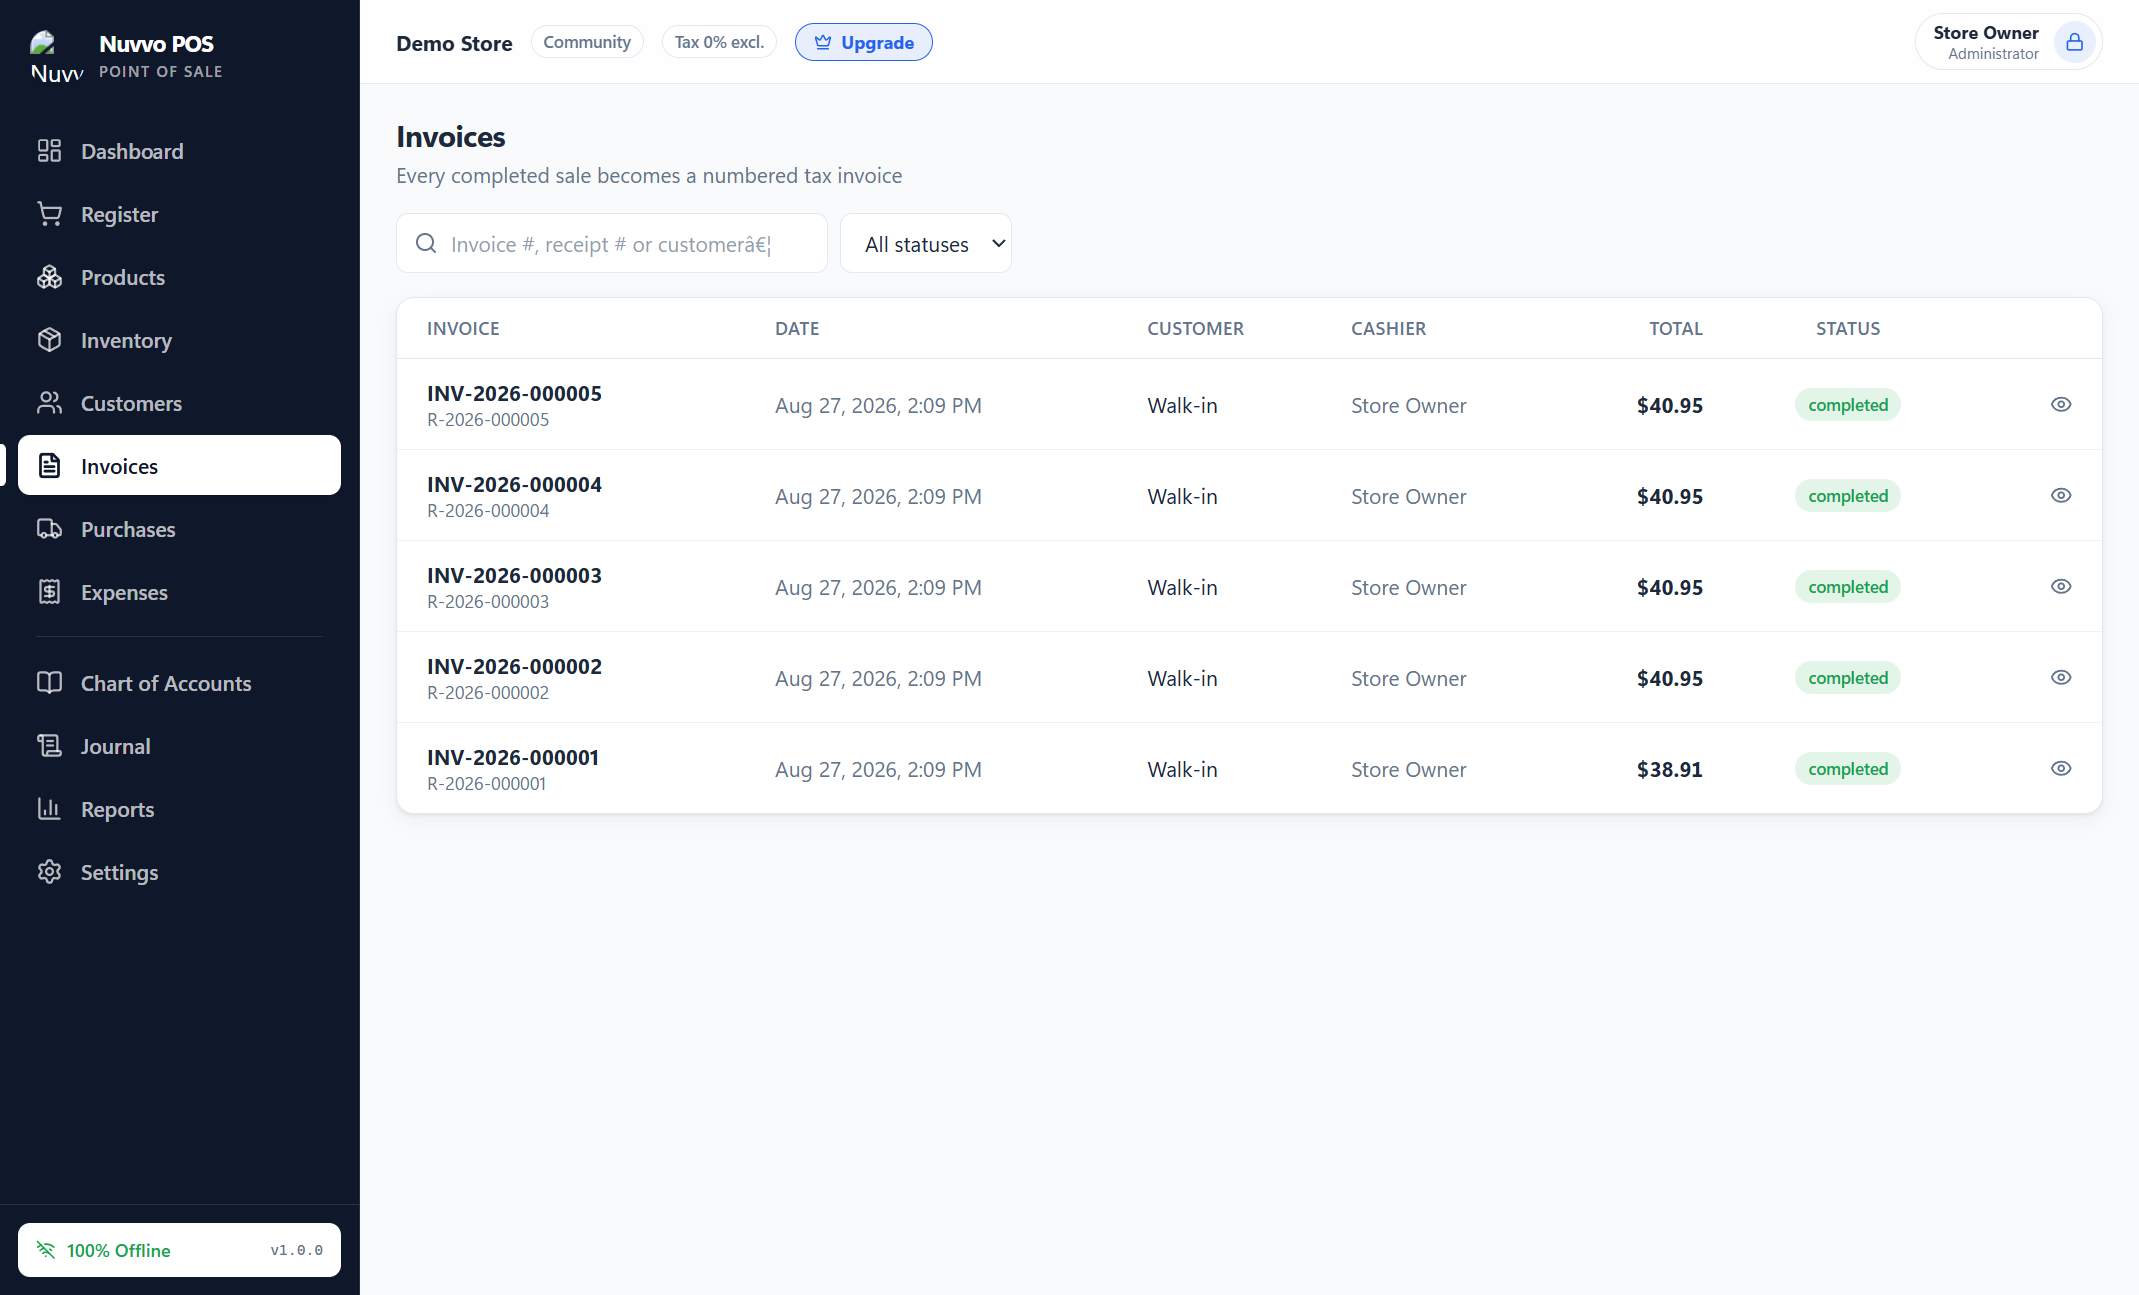The height and width of the screenshot is (1295, 2139).
Task: Click the $38.91 total amount
Action: click(1669, 769)
